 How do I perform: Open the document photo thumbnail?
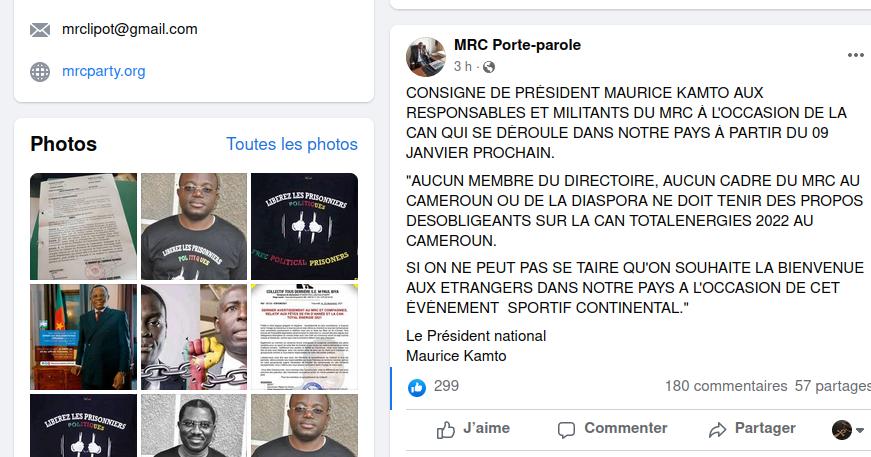83,226
